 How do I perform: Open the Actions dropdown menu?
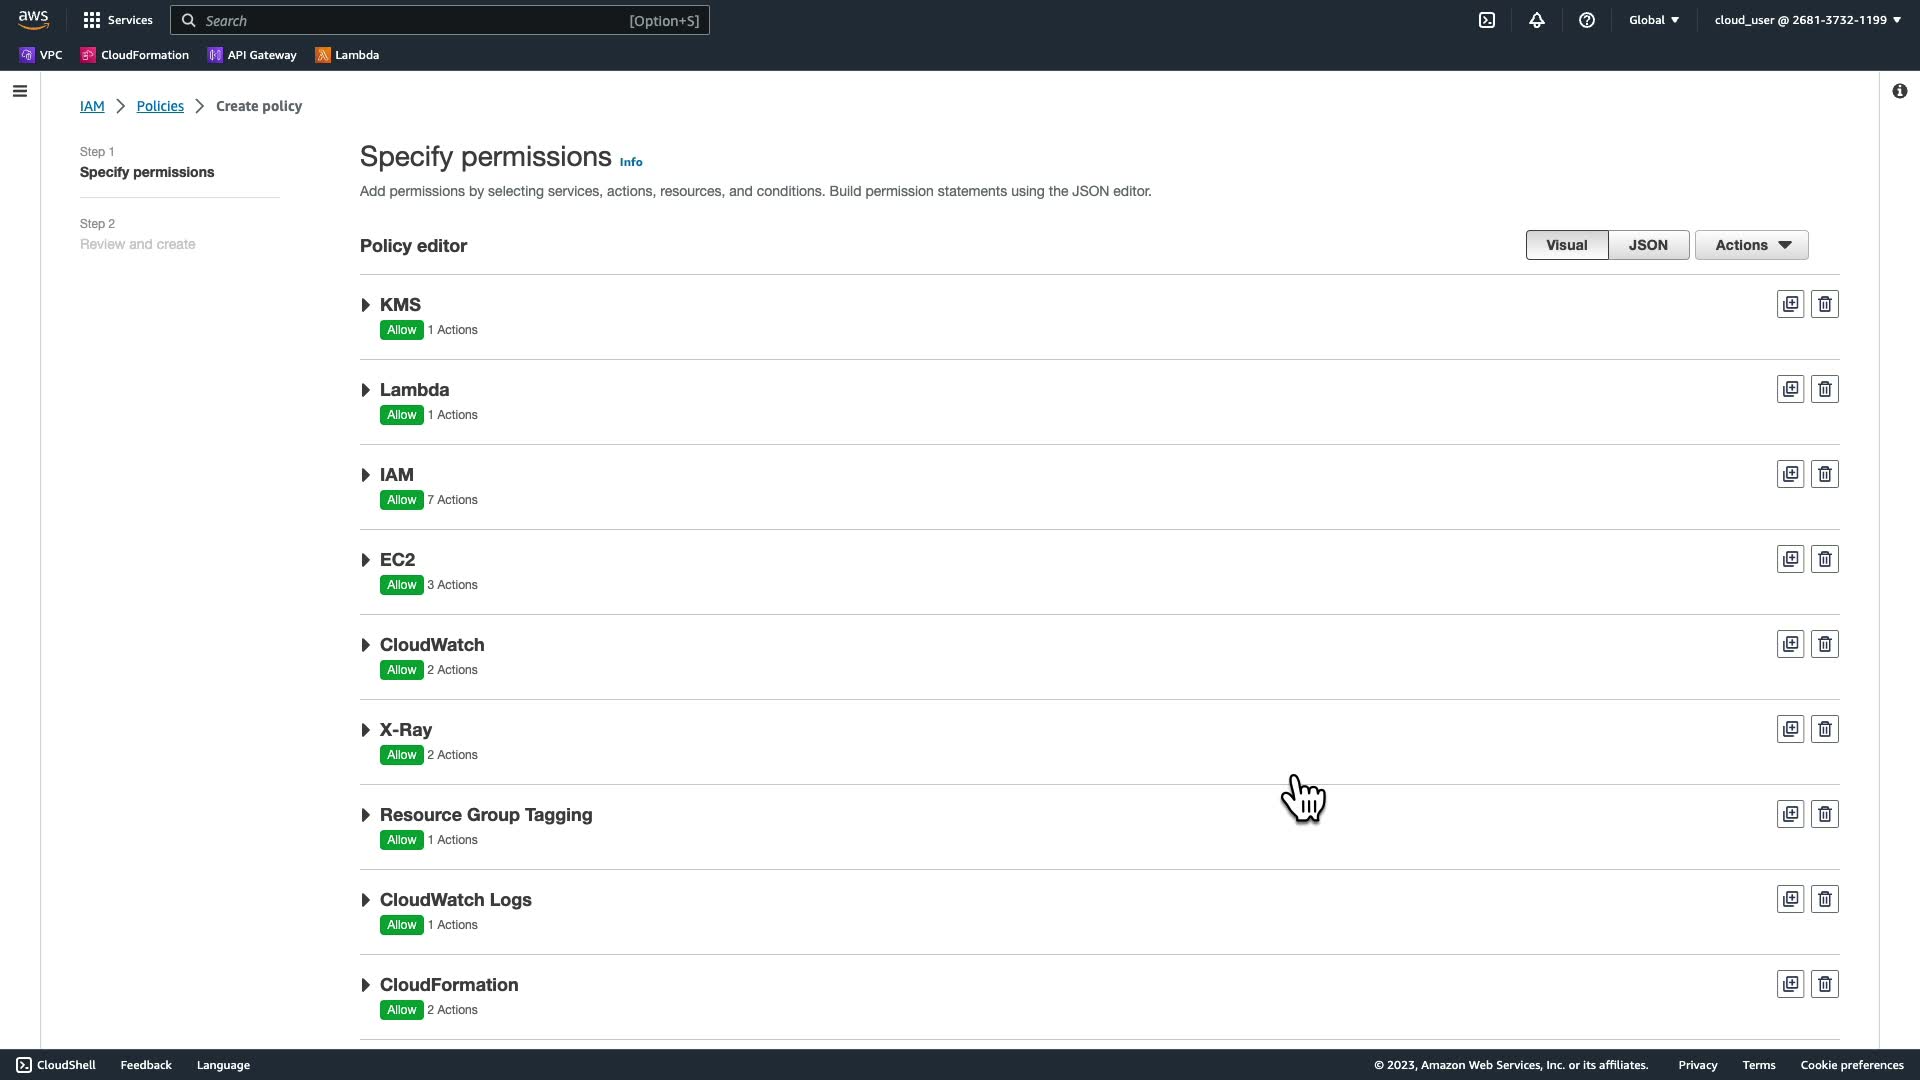[1751, 245]
